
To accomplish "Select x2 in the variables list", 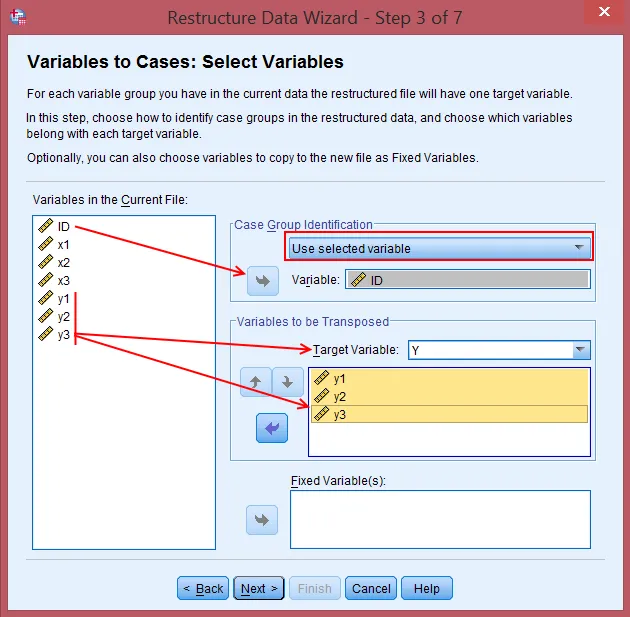I will (x=63, y=263).
